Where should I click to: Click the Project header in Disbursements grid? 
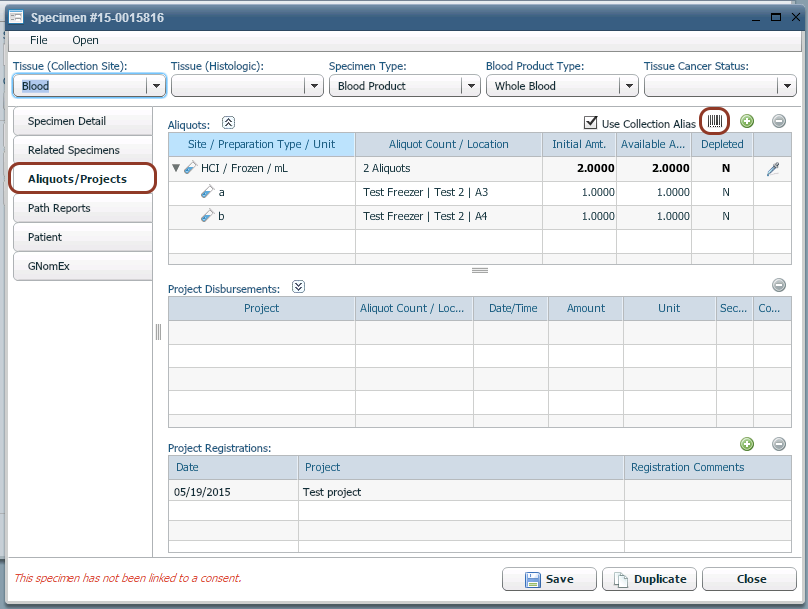(261, 308)
